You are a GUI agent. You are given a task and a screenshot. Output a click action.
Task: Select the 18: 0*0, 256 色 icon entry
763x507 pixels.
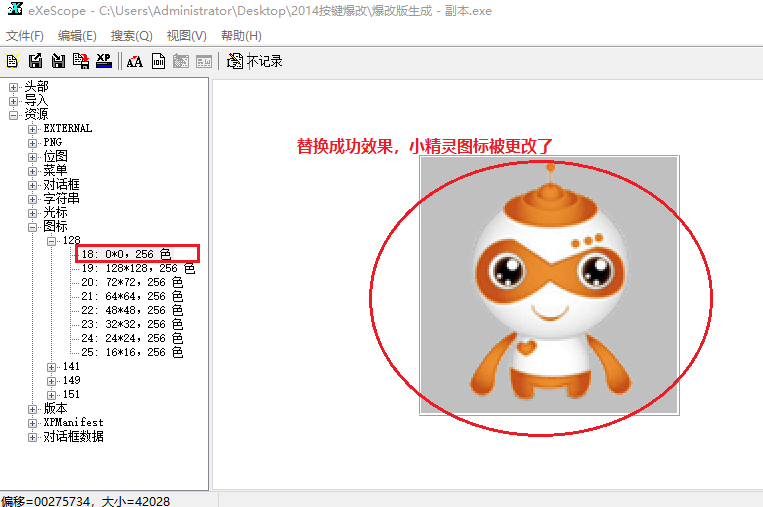coord(127,254)
